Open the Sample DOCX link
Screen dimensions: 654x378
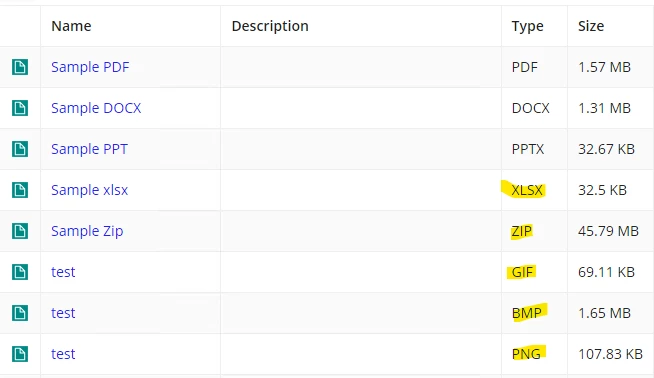click(x=96, y=108)
